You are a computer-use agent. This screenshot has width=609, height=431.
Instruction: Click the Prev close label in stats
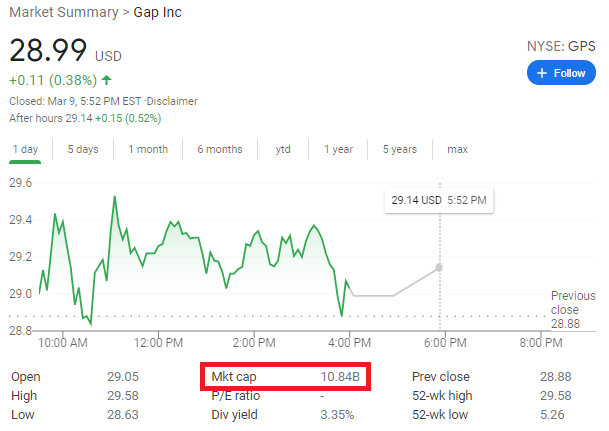pyautogui.click(x=441, y=377)
